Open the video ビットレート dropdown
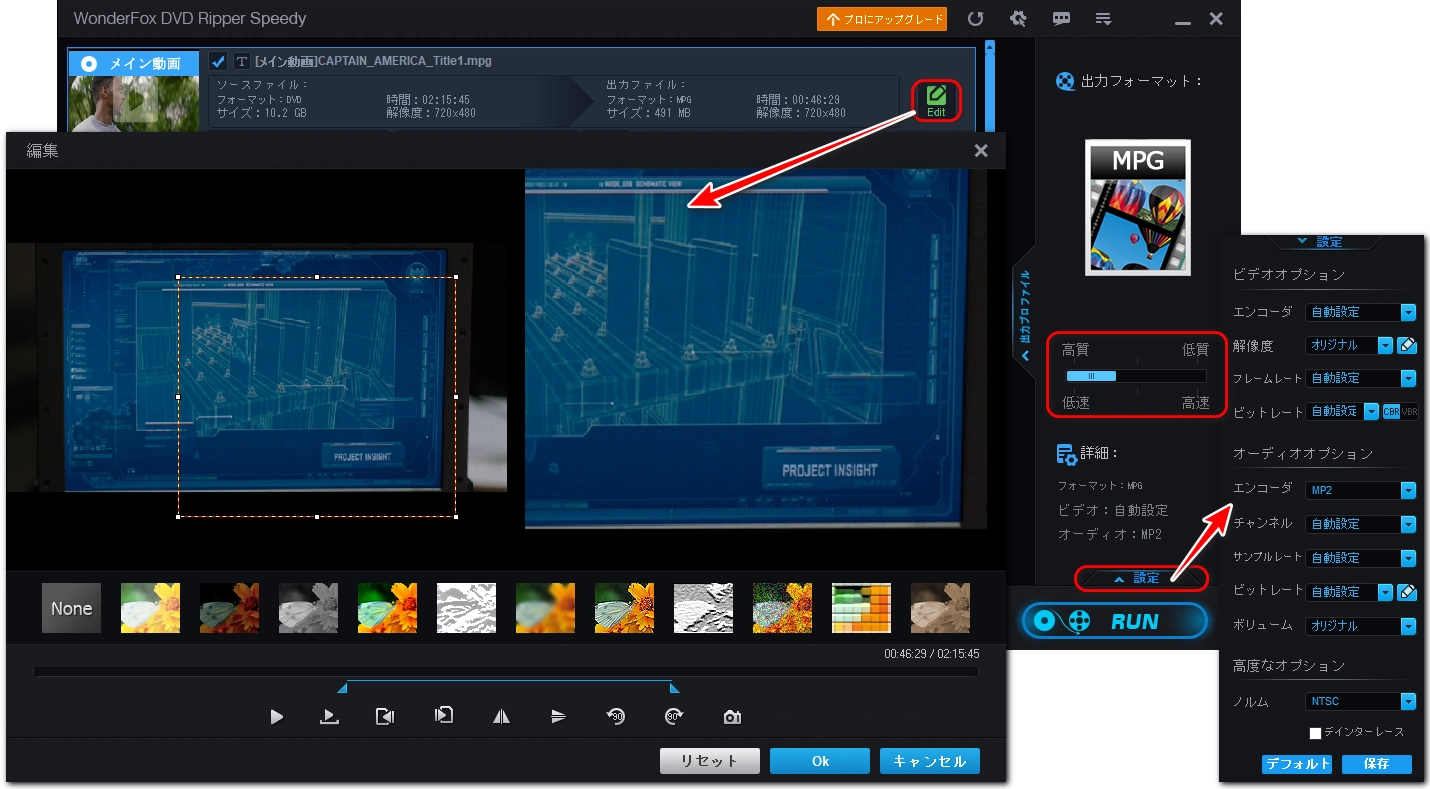The height and width of the screenshot is (789, 1430). (1342, 411)
